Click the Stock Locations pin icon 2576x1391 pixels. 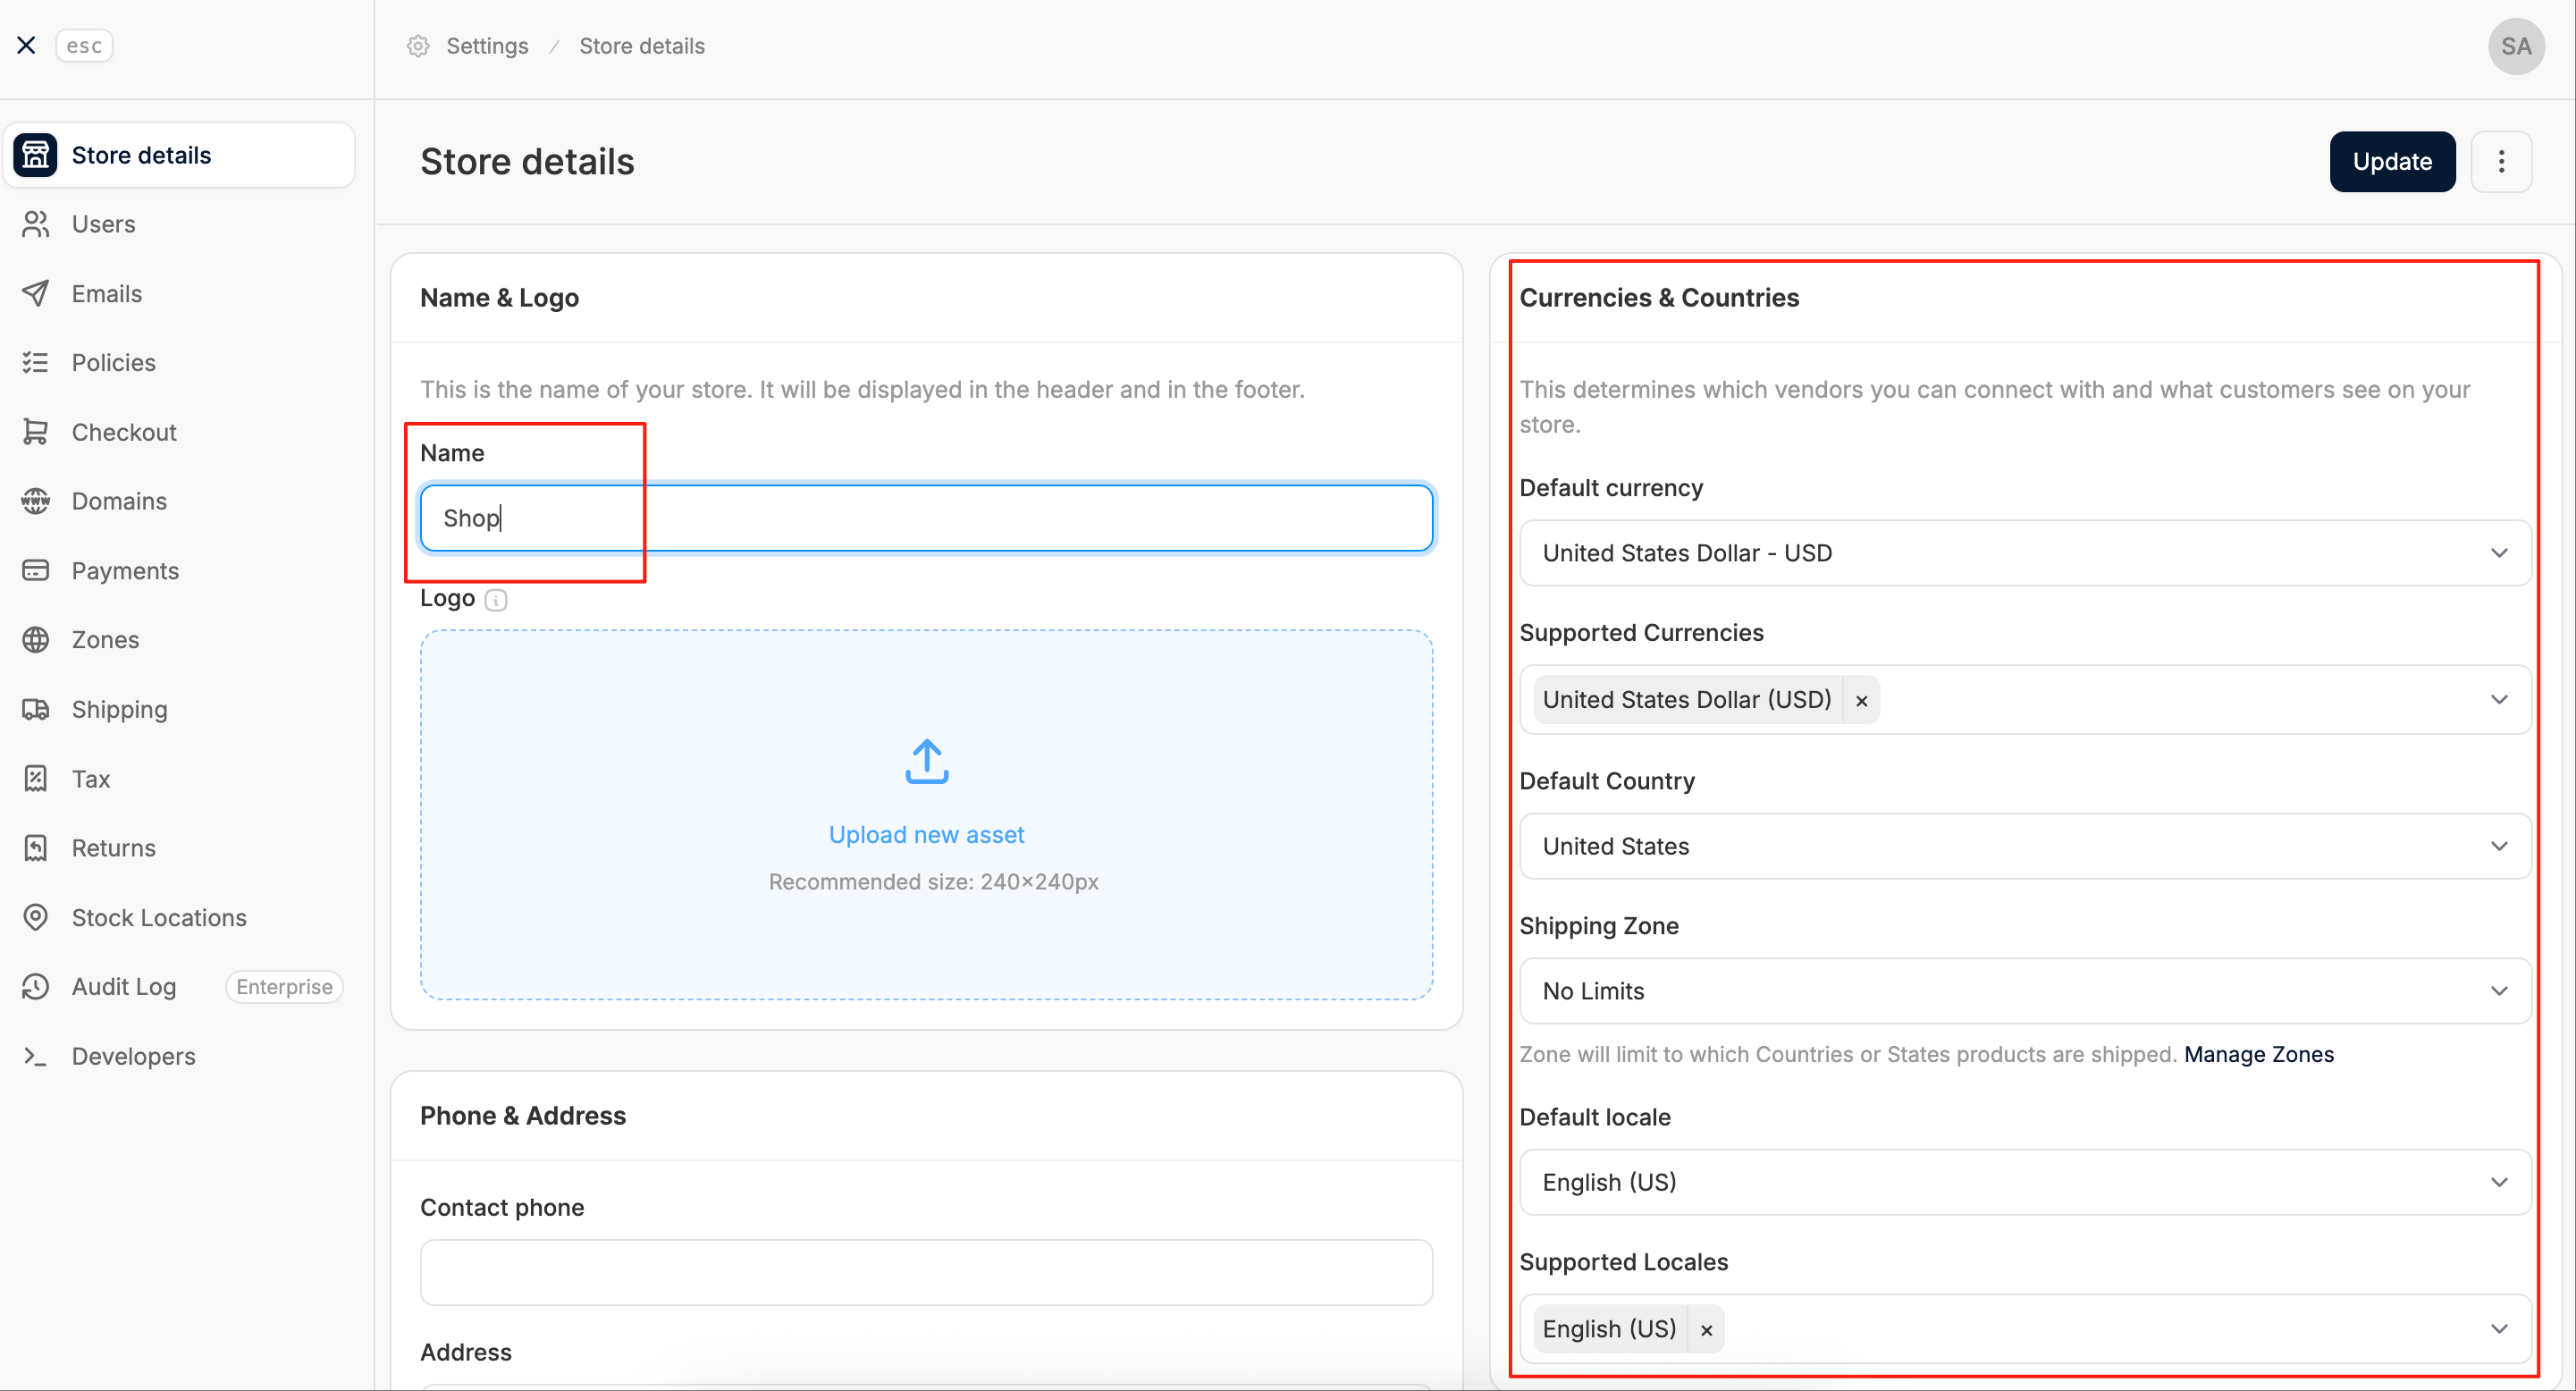(x=36, y=917)
